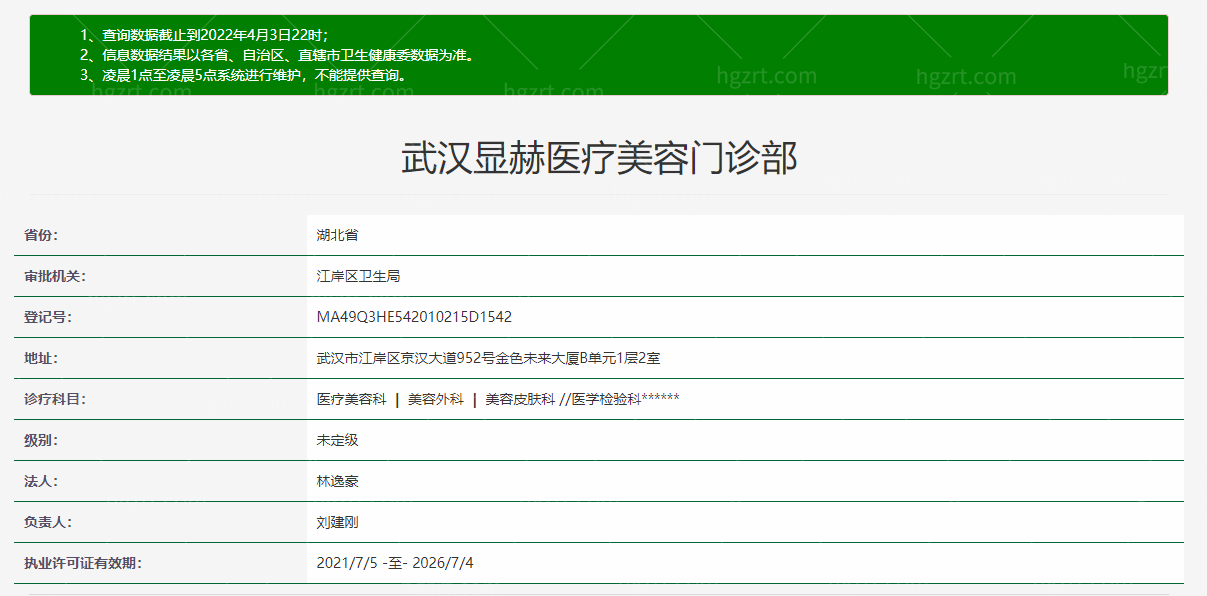Click the name 林逸豪

[x=337, y=481]
